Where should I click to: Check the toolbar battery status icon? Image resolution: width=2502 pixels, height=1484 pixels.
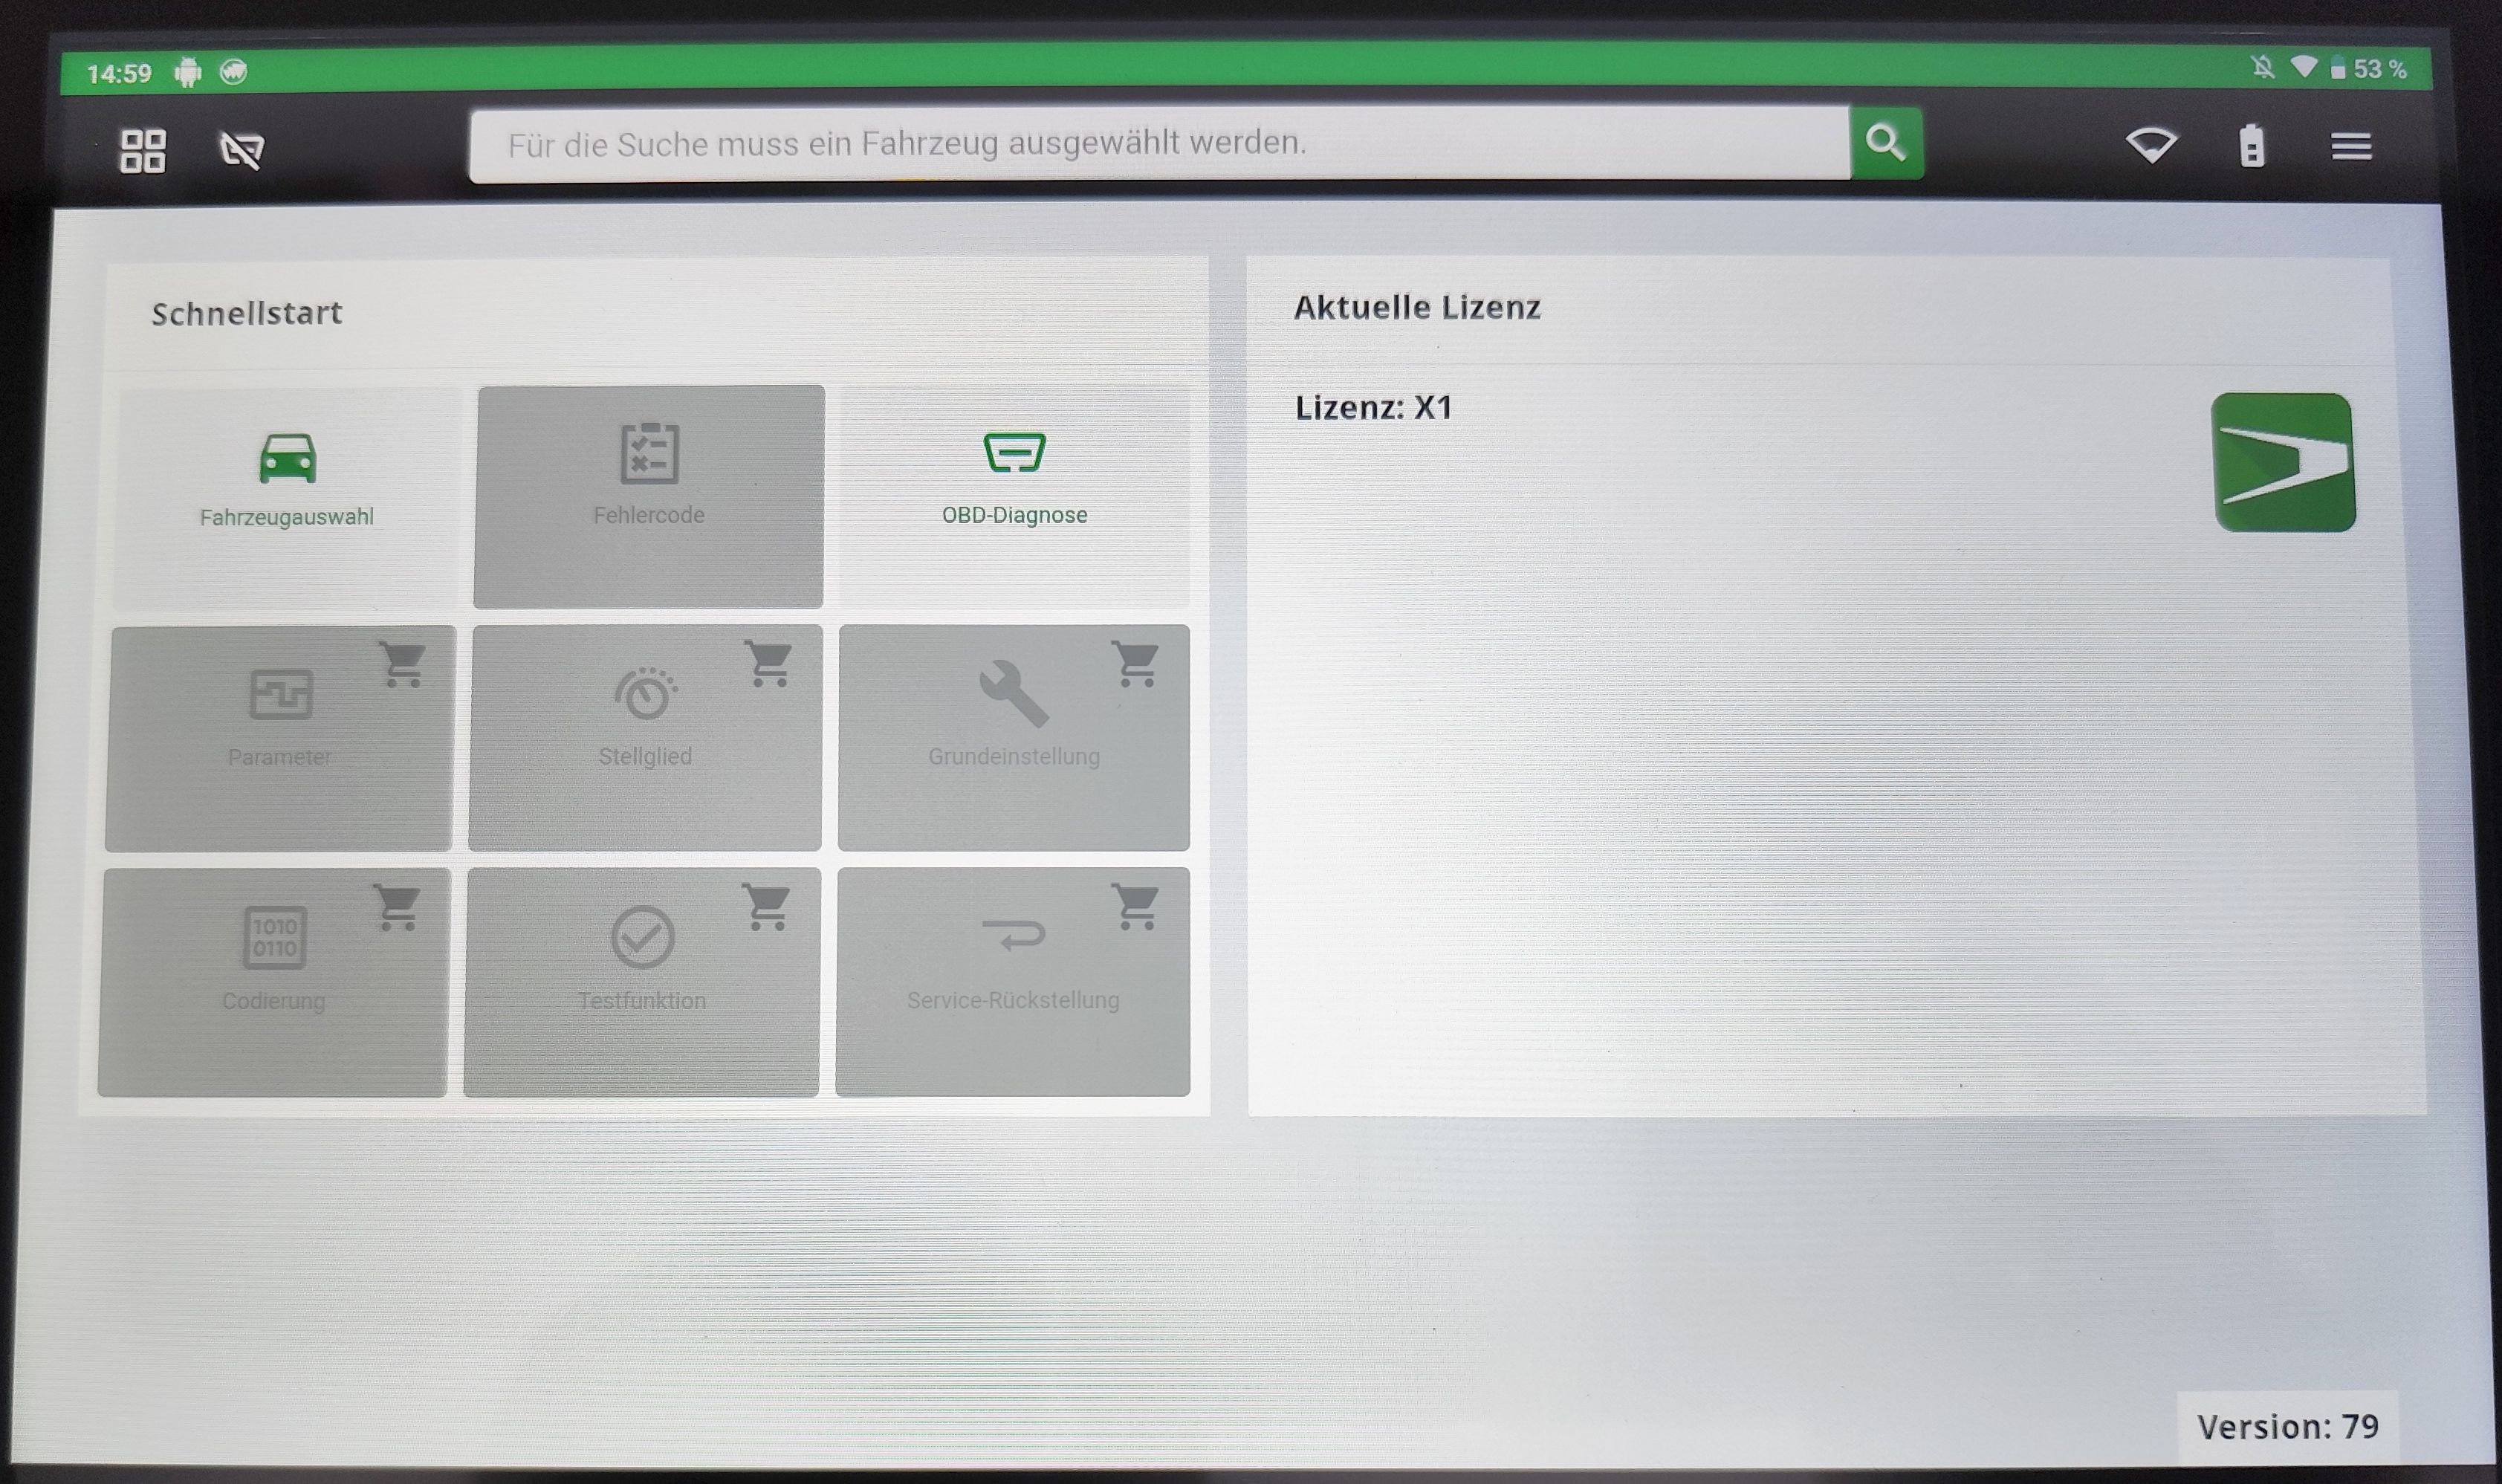click(x=2251, y=147)
